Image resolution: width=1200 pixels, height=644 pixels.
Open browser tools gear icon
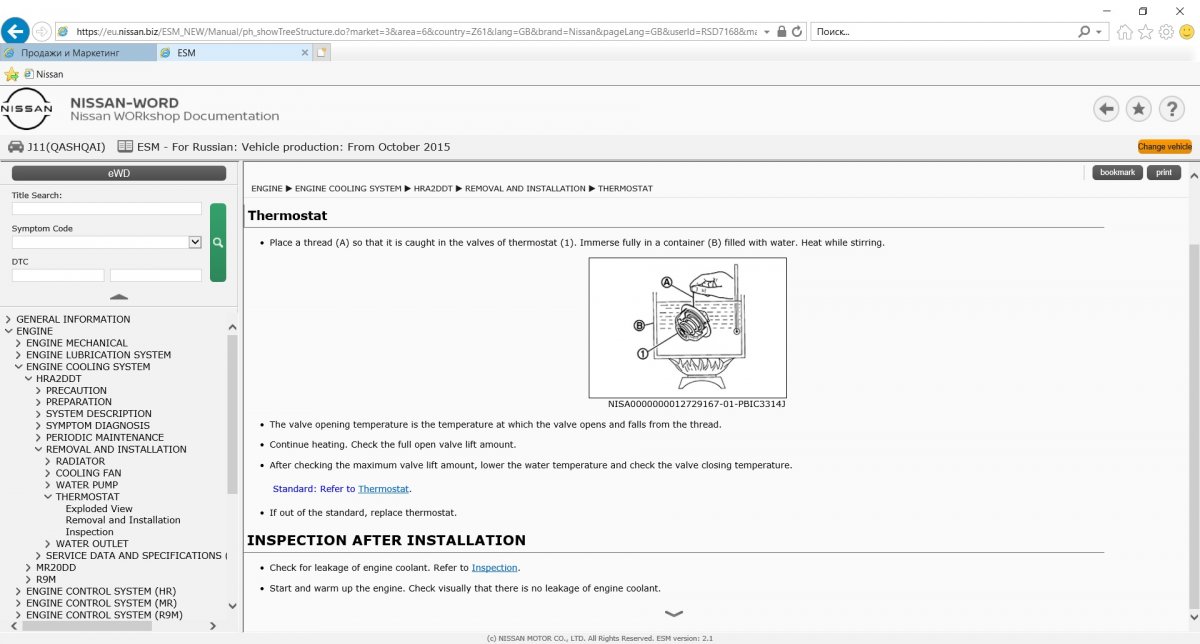click(1166, 31)
